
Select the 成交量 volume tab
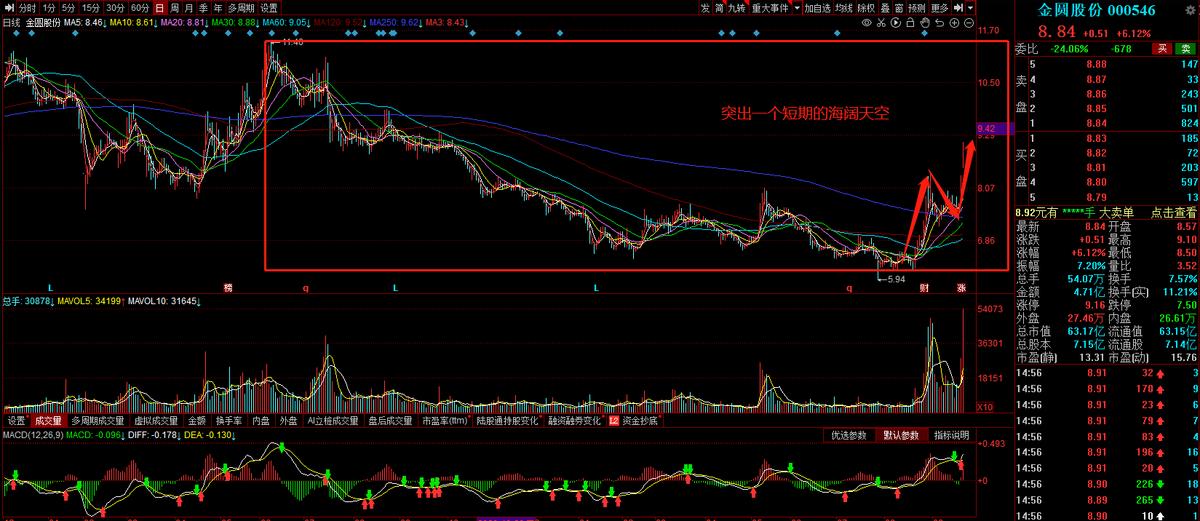coord(47,421)
